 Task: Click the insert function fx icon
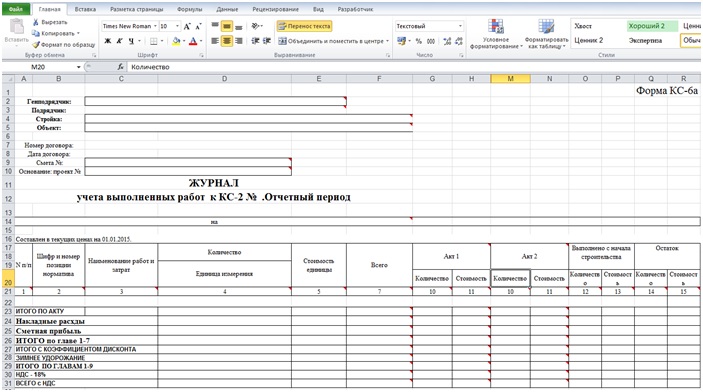pyautogui.click(x=120, y=67)
